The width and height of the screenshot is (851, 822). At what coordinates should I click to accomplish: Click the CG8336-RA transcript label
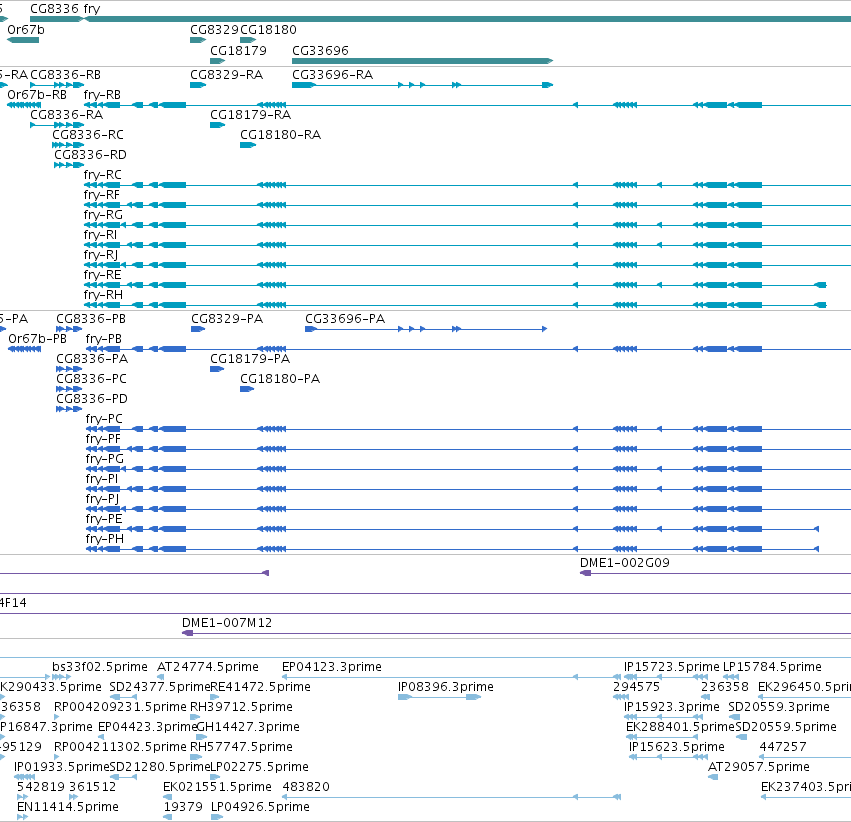pos(66,115)
